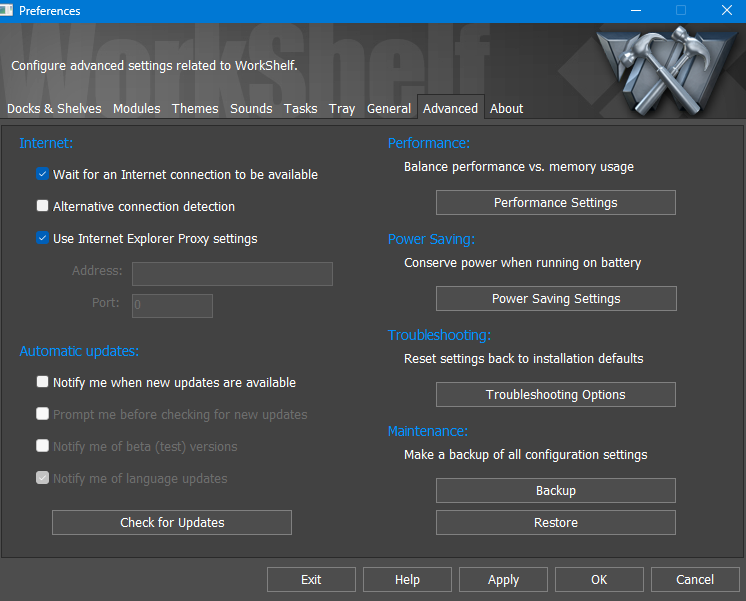Toggle Wait for Internet connection checkbox
Viewport: 746px width, 601px height.
click(43, 175)
